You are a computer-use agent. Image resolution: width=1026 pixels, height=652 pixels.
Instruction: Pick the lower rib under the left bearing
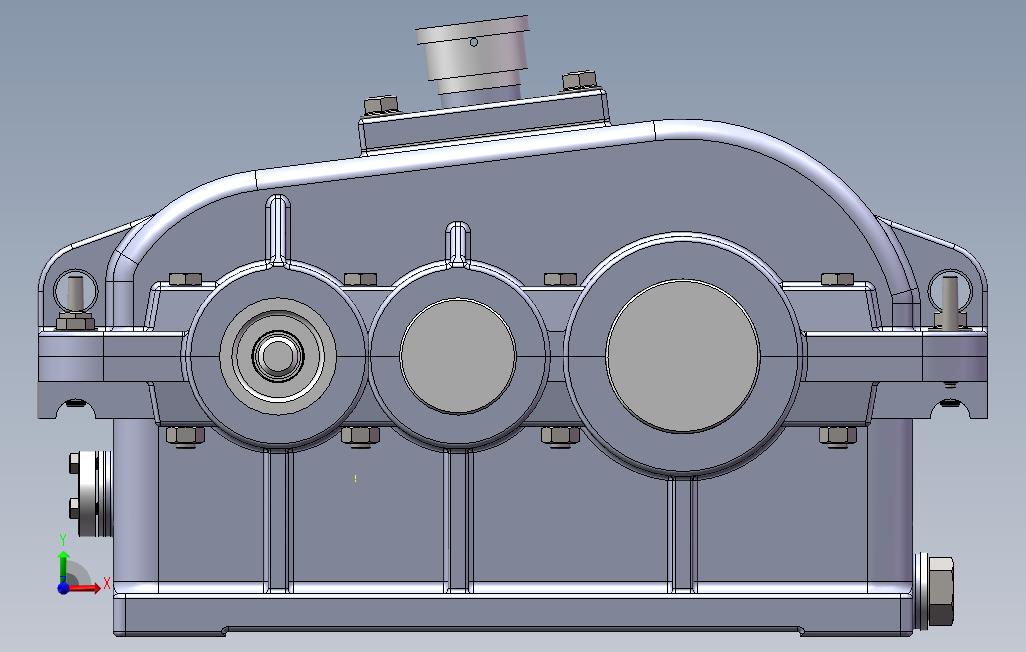[x=277, y=521]
